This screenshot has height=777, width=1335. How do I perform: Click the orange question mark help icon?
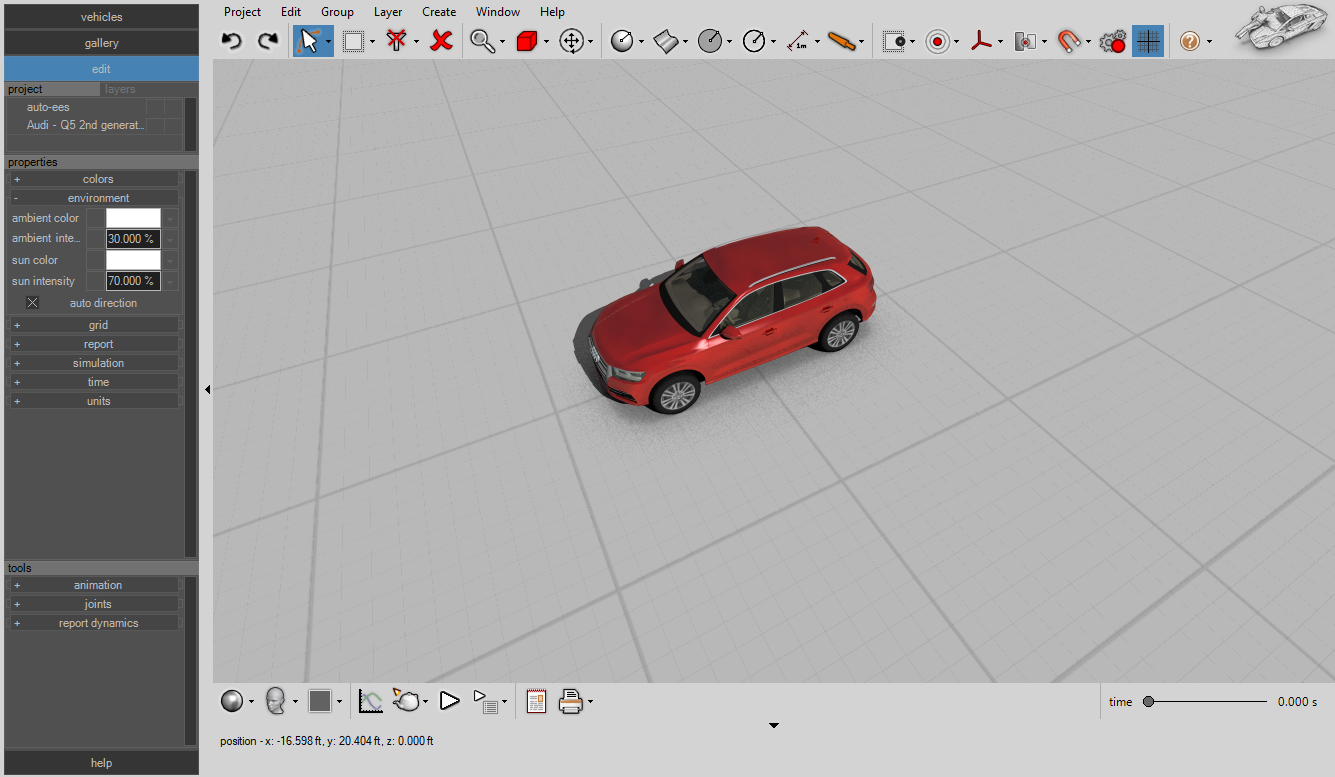click(1190, 41)
